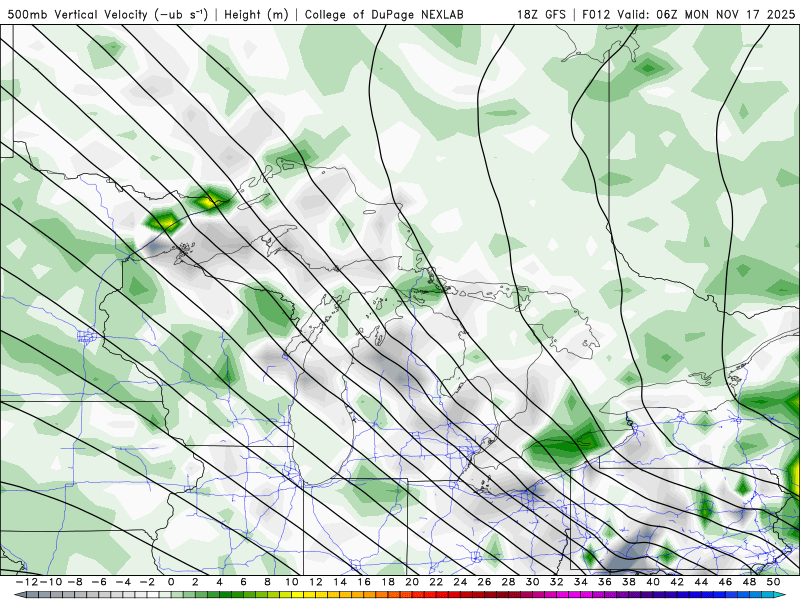
Task: Click the '10' color scale label
Action: pyautogui.click(x=292, y=582)
